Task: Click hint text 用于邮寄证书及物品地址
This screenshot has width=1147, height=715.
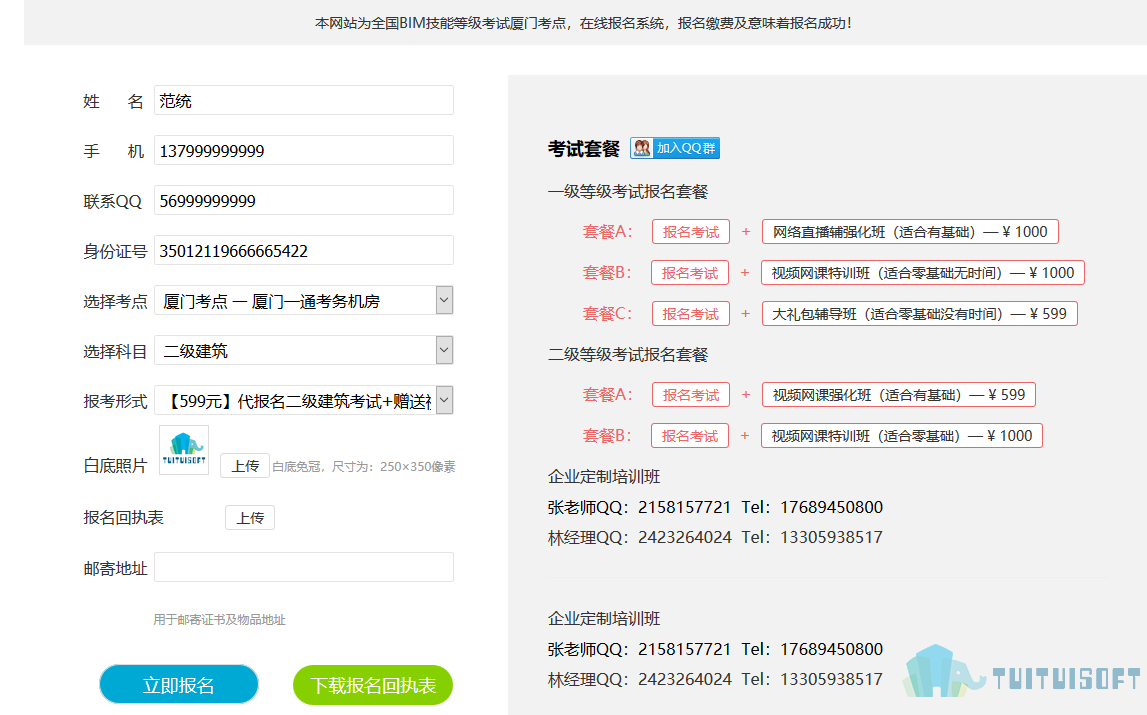Action: pos(219,620)
